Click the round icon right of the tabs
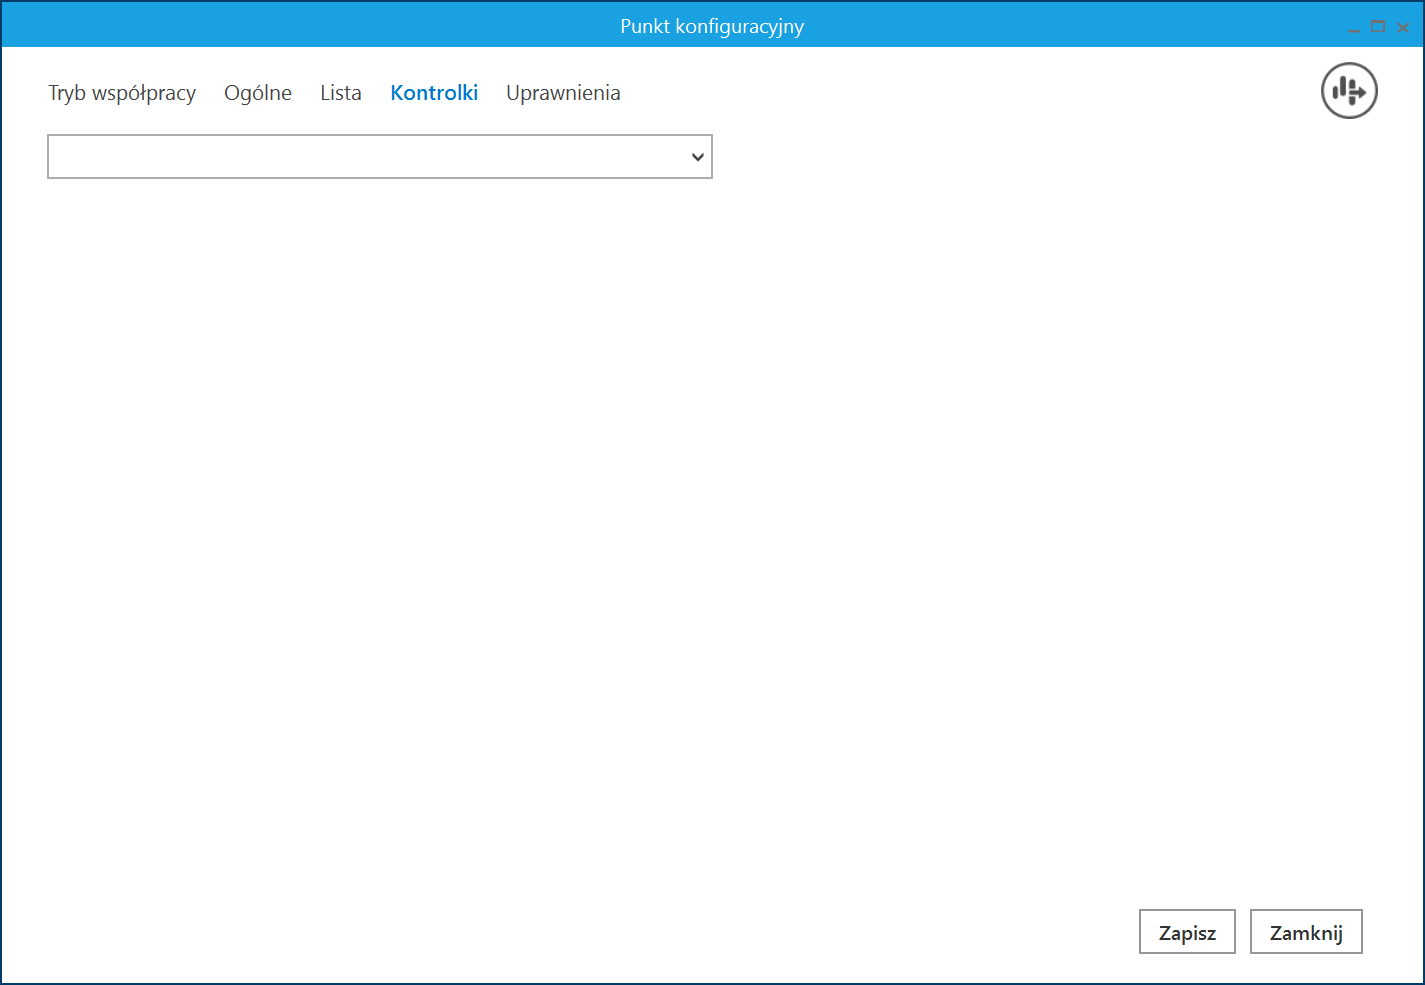This screenshot has height=985, width=1425. click(1349, 91)
